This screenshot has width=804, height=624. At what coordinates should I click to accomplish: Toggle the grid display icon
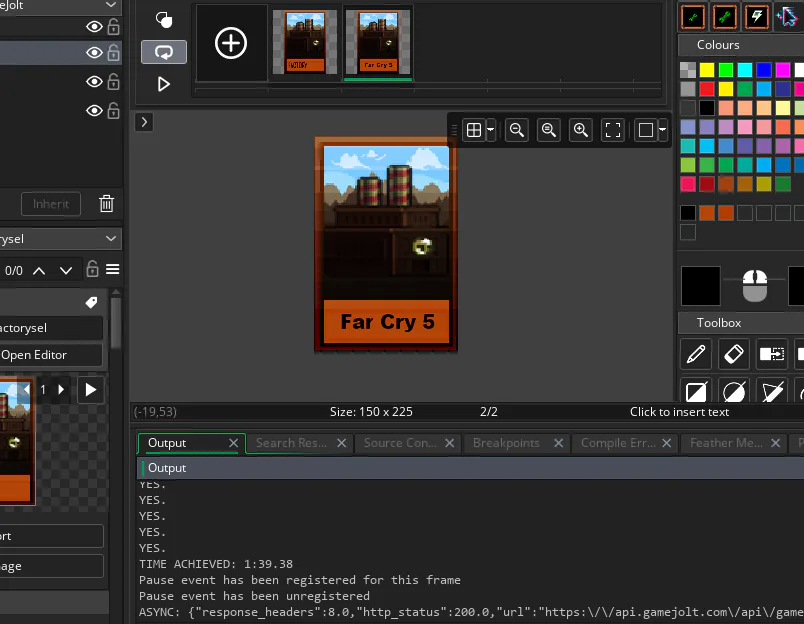[x=474, y=130]
